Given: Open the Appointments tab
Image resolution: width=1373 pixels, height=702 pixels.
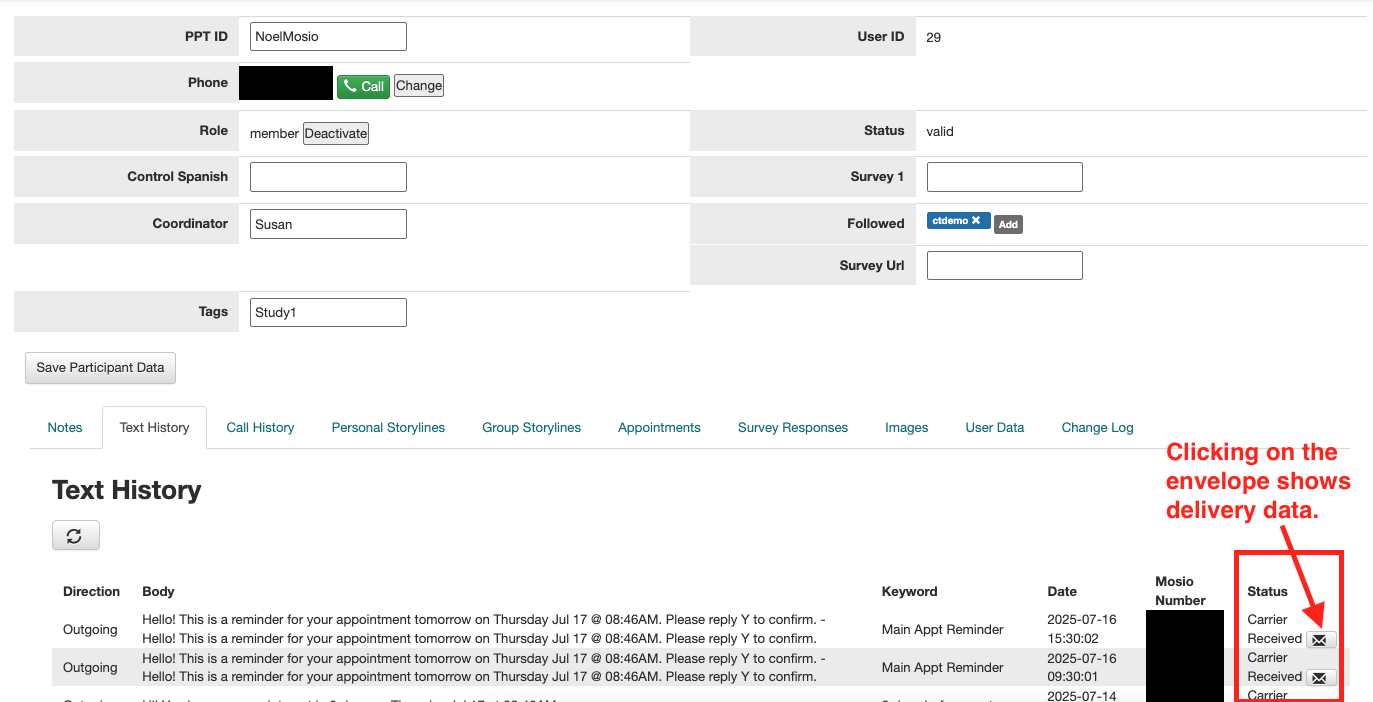Looking at the screenshot, I should (659, 427).
